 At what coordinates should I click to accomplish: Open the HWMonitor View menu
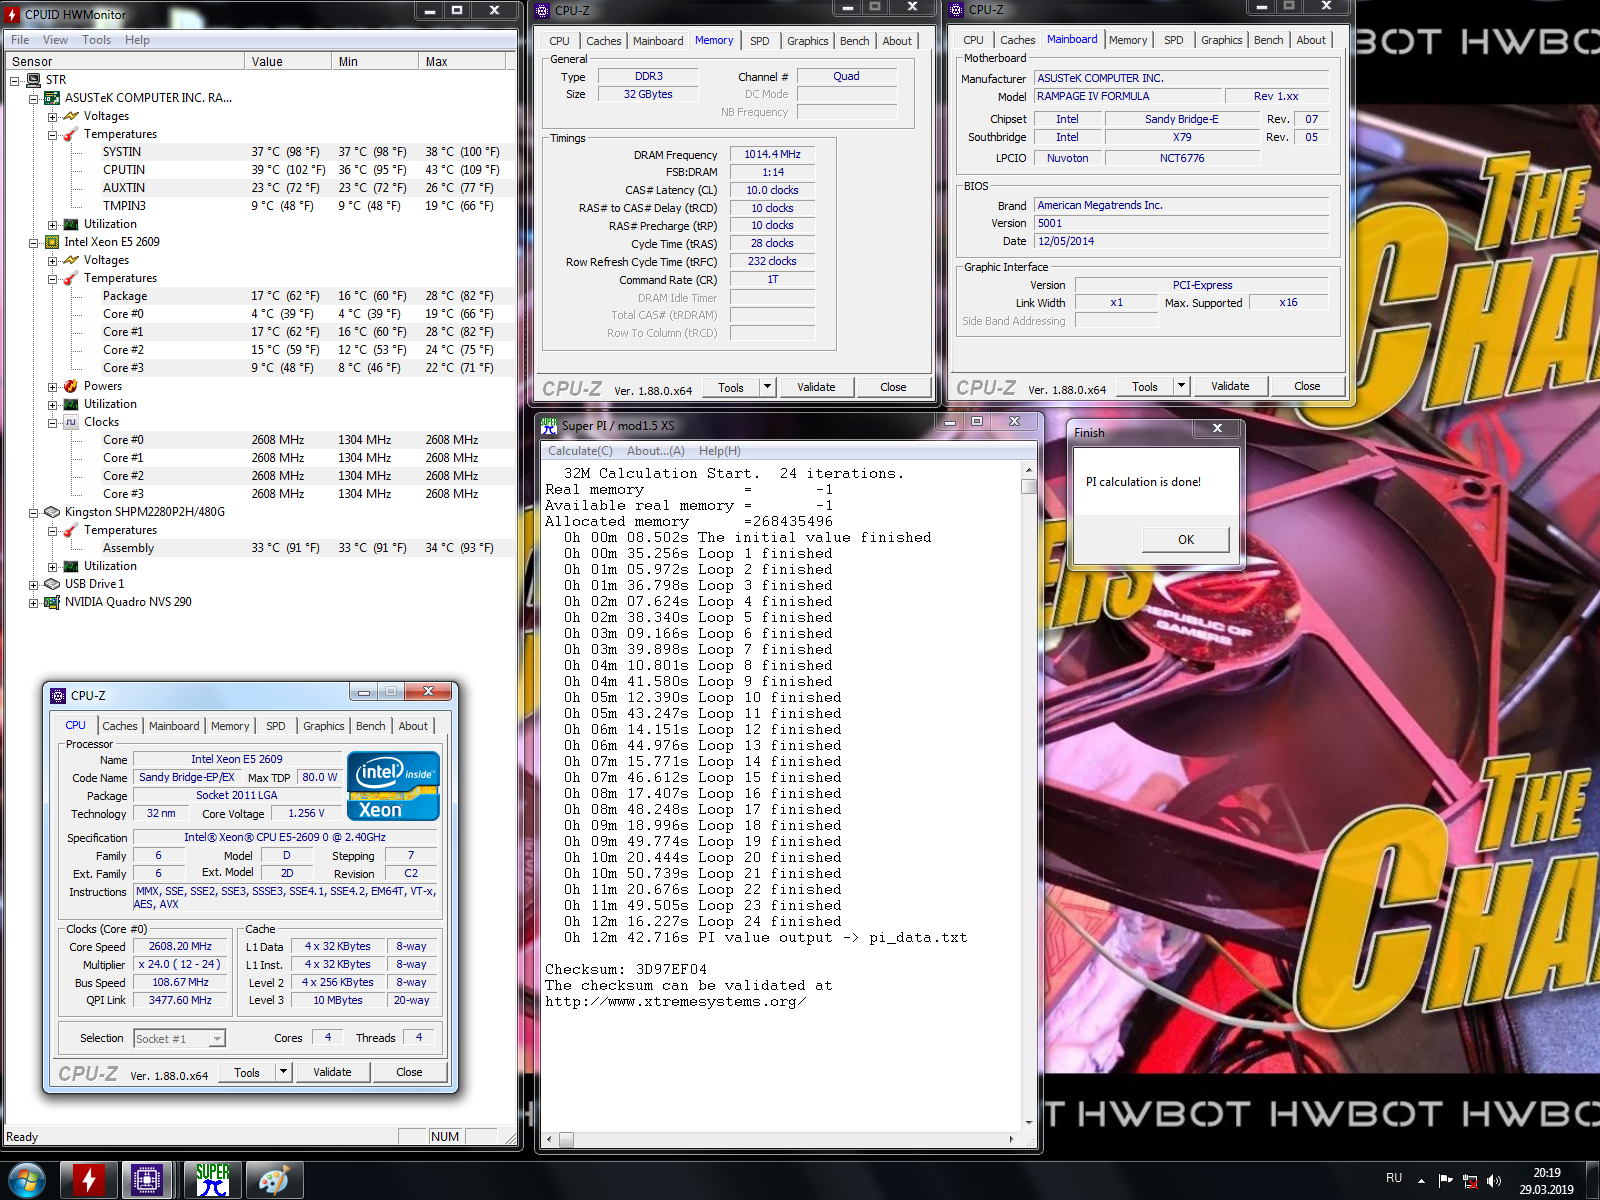[55, 40]
